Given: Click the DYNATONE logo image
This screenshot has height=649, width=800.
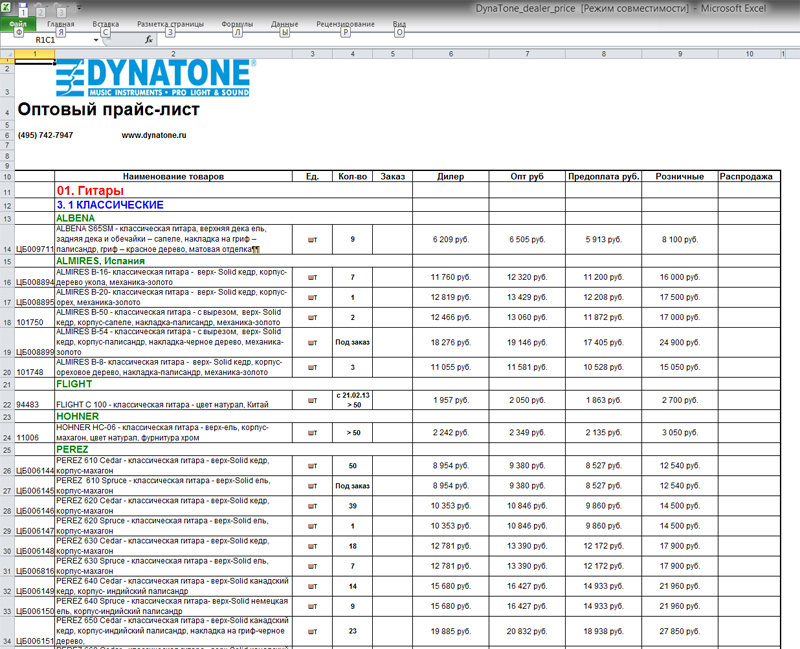Looking at the screenshot, I should pos(156,78).
